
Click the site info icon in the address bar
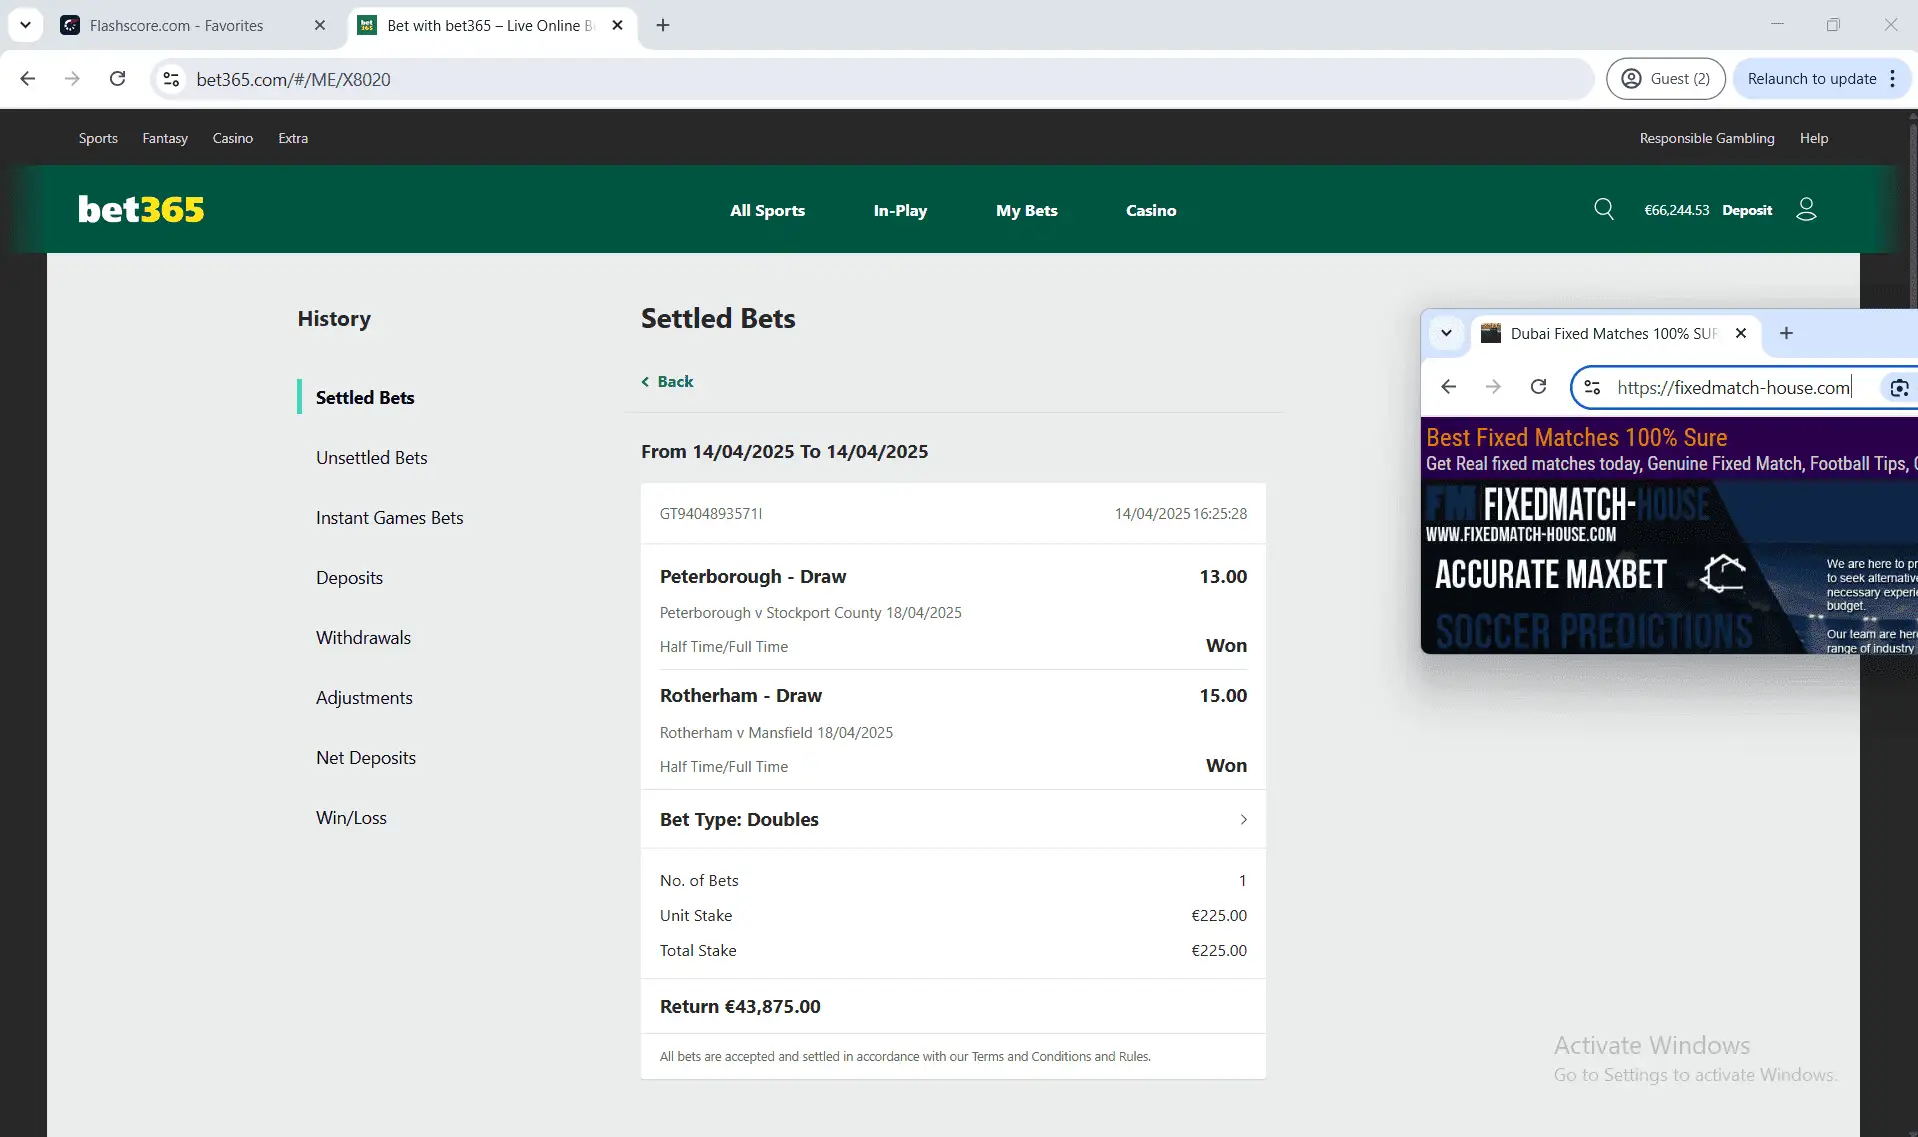[170, 79]
